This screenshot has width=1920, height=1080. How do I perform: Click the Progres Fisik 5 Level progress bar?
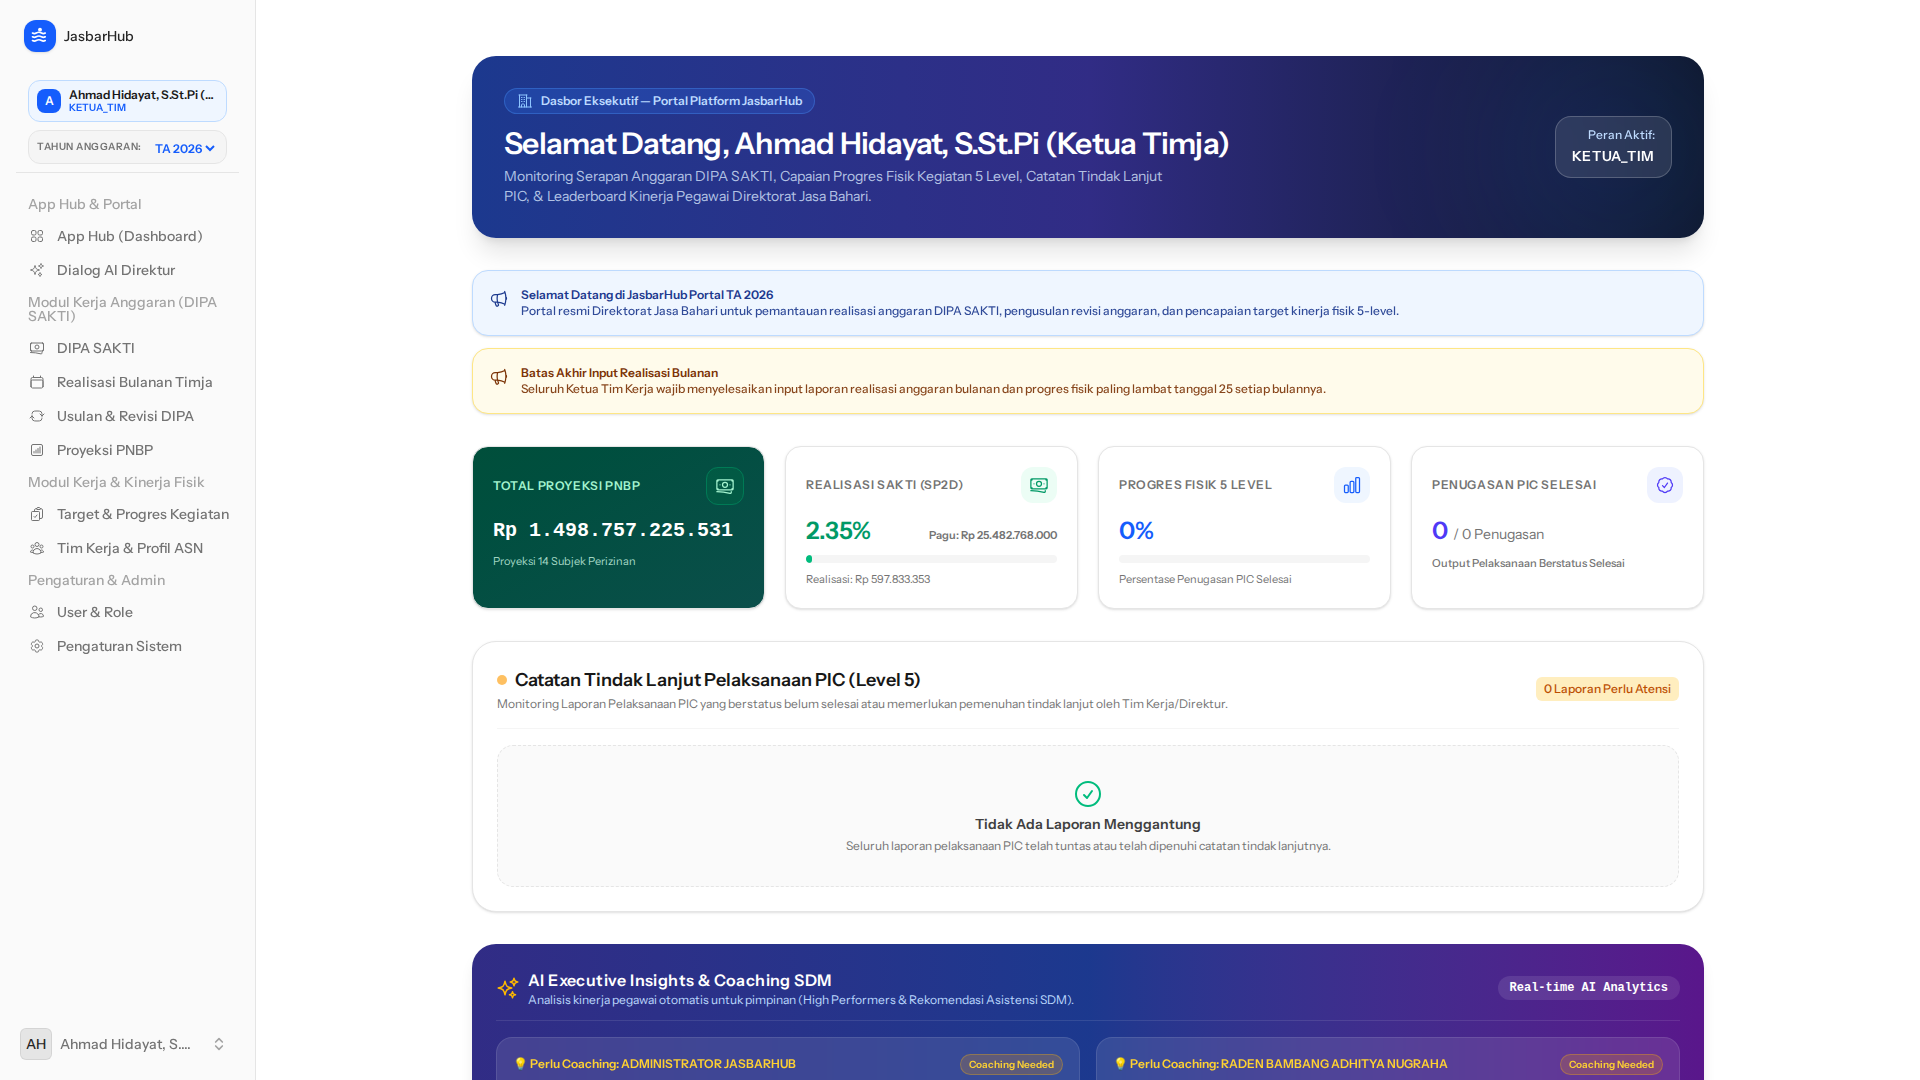(x=1244, y=559)
